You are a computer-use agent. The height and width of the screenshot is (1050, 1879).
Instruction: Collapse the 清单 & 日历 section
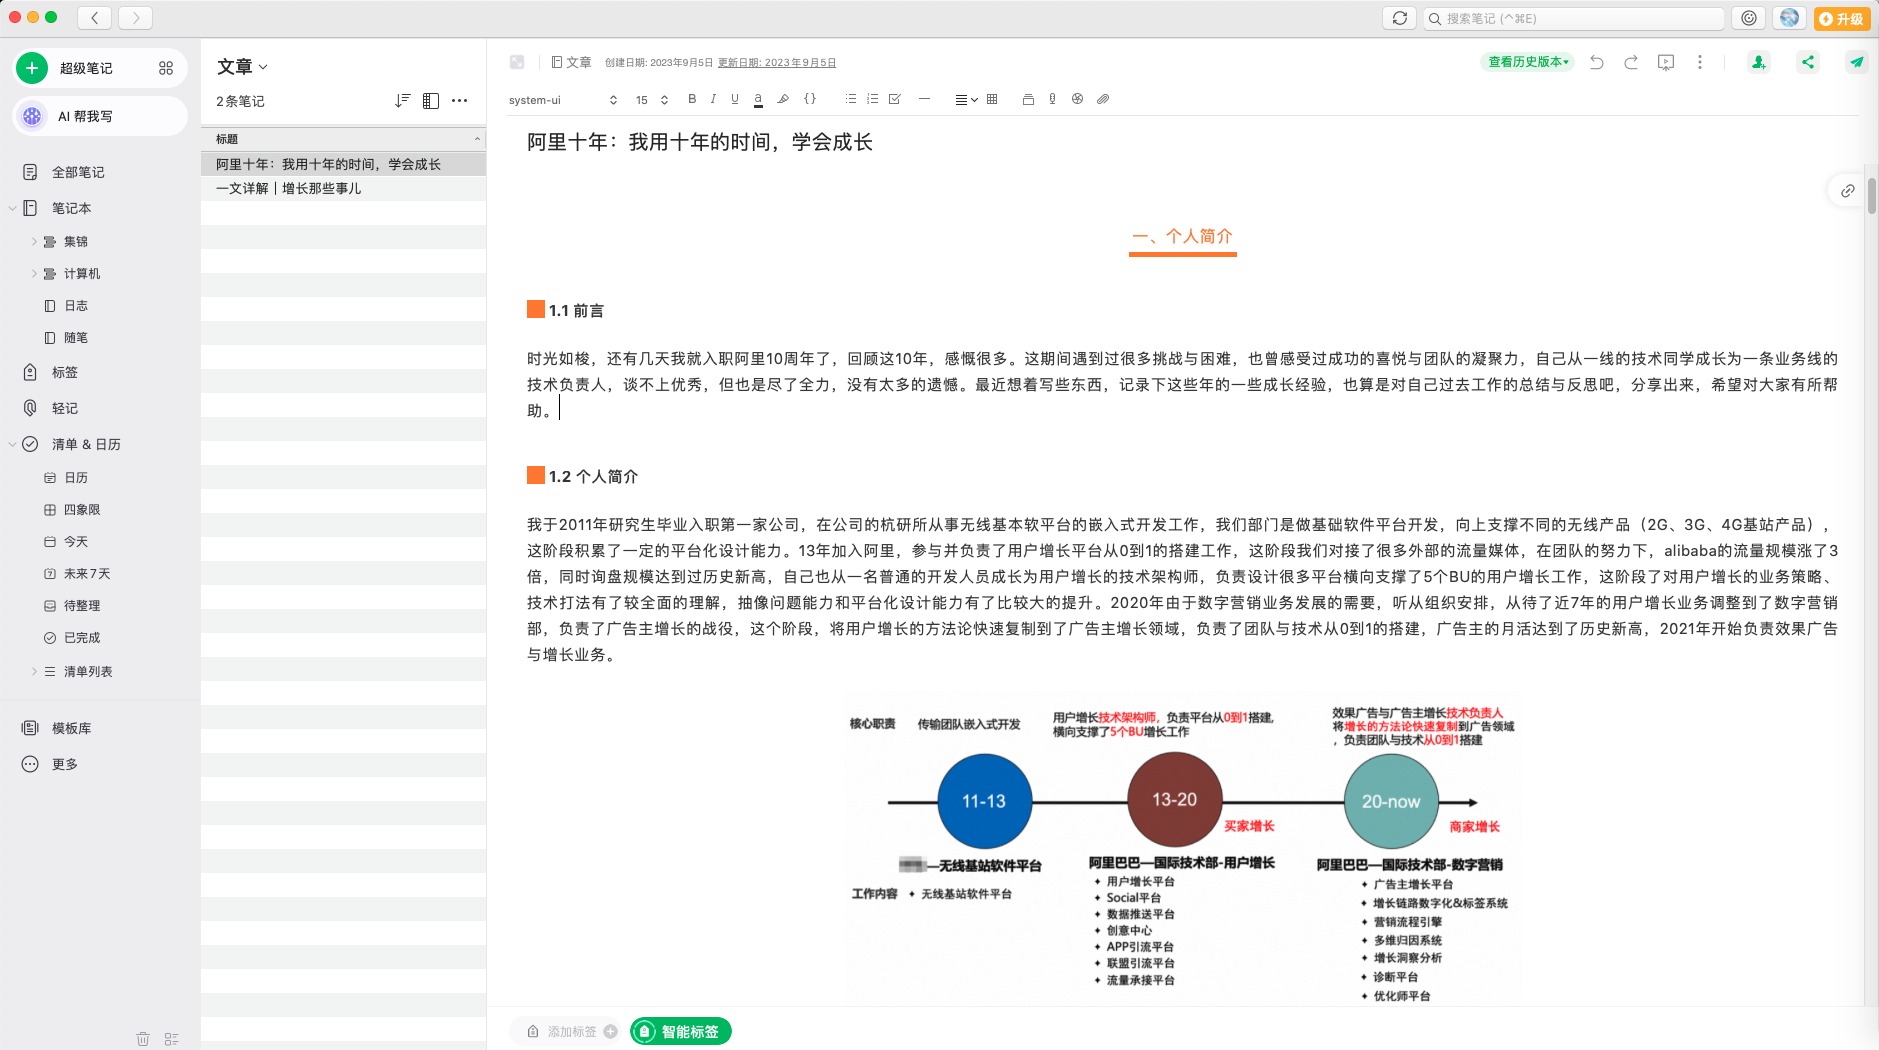(x=12, y=444)
